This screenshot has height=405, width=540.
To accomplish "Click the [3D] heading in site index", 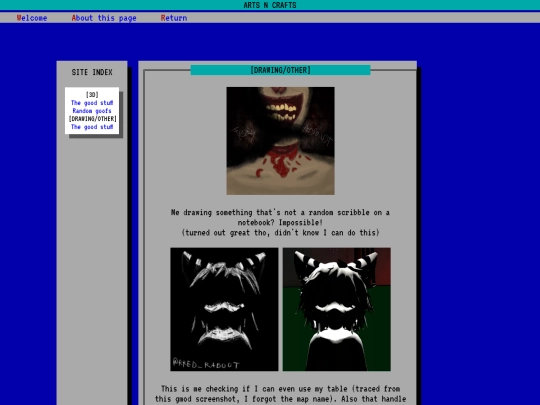I will coord(92,95).
